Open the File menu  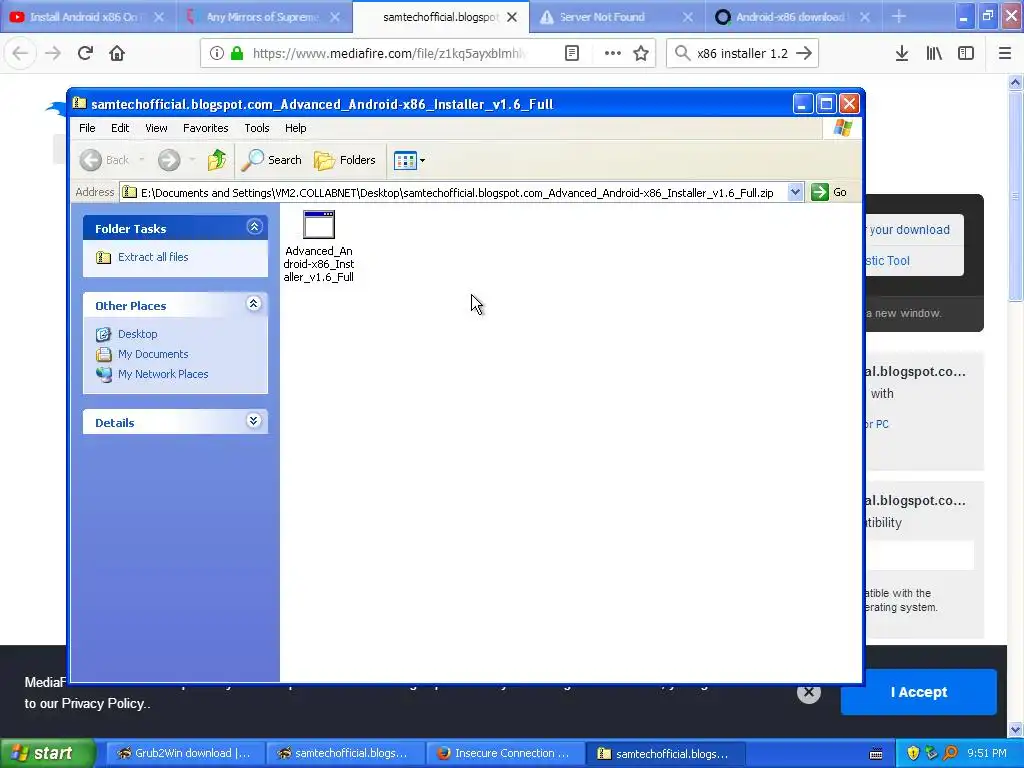pyautogui.click(x=87, y=128)
